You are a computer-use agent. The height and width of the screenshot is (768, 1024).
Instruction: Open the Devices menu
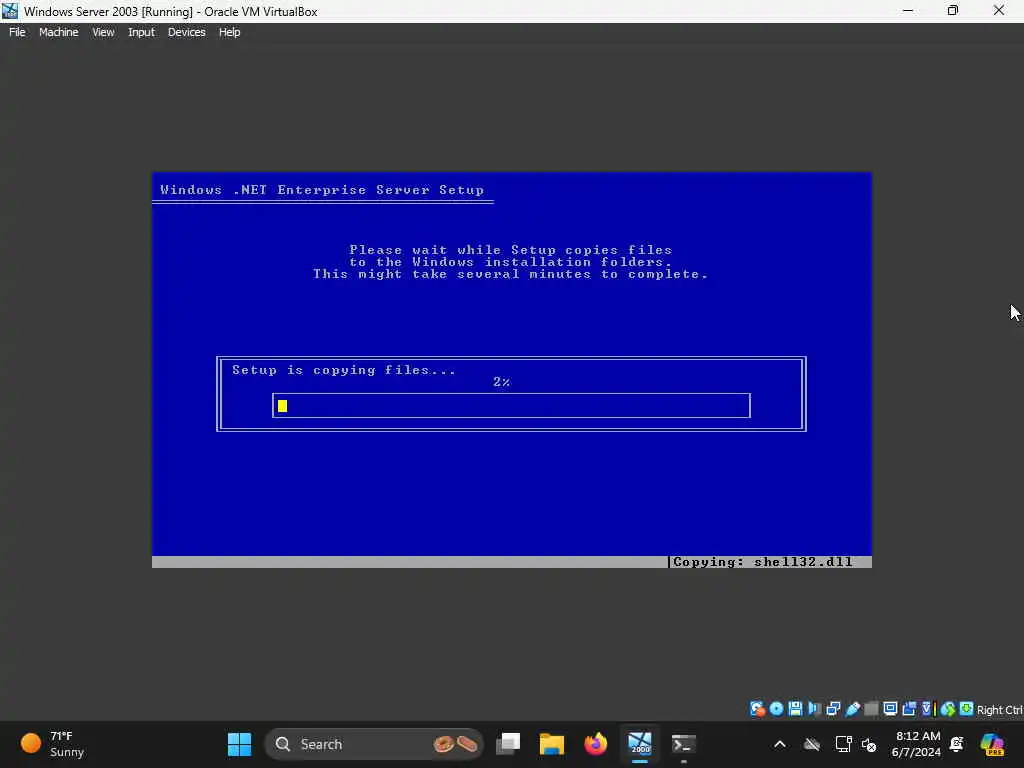coord(187,32)
